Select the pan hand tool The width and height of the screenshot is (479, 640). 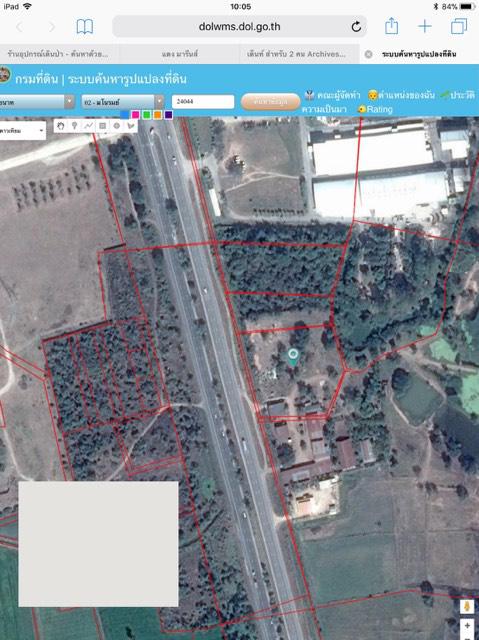click(61, 126)
